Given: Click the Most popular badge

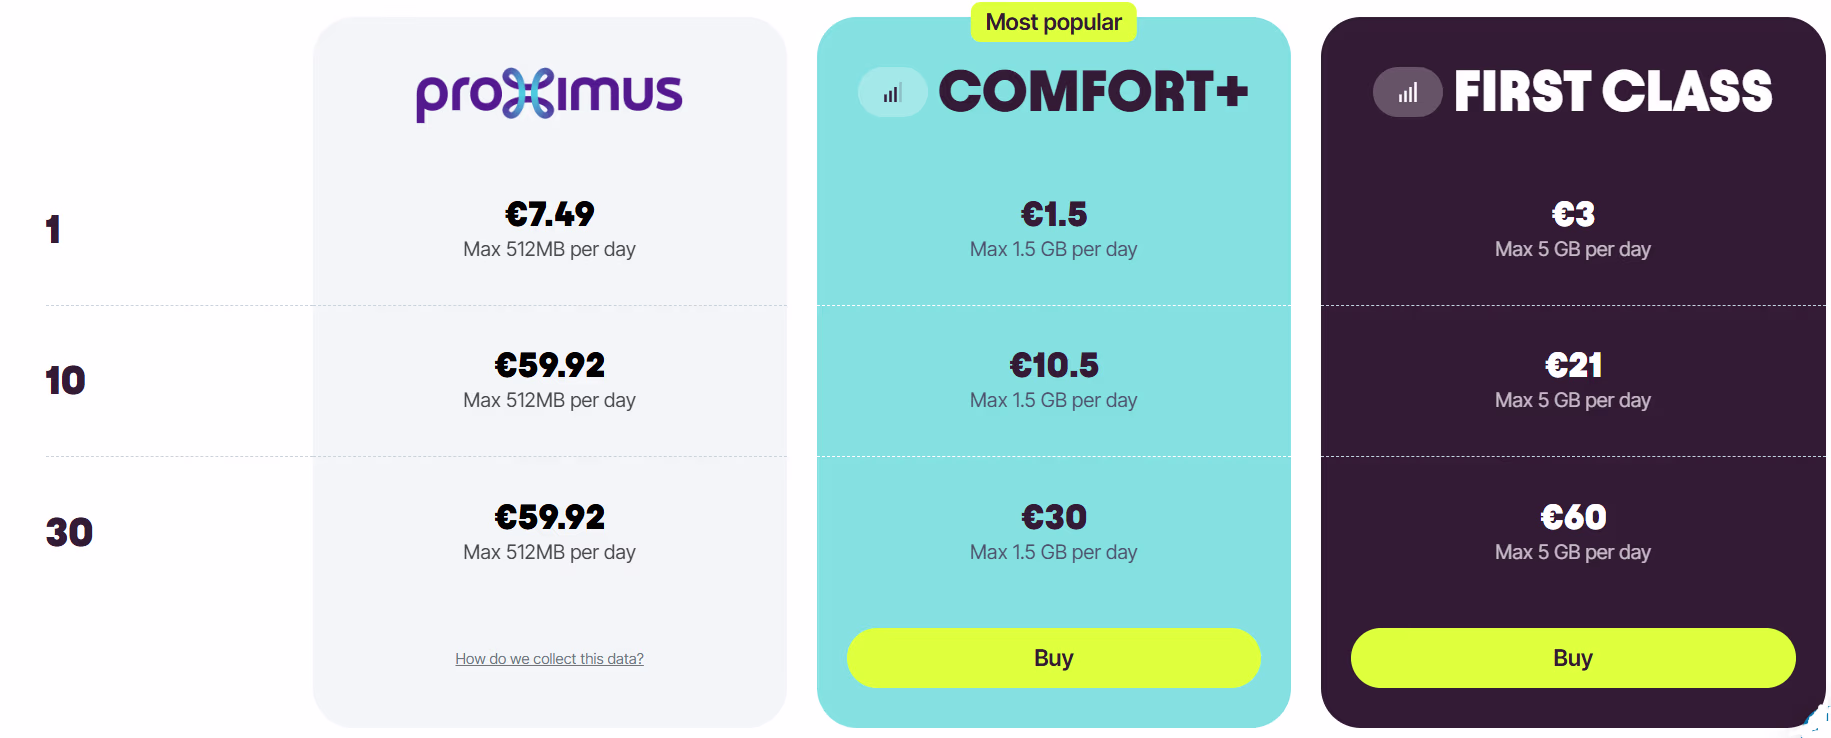Looking at the screenshot, I should click(1053, 22).
